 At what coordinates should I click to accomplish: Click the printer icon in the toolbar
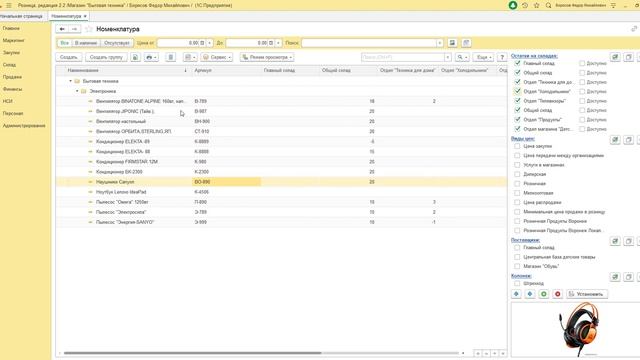[151, 57]
